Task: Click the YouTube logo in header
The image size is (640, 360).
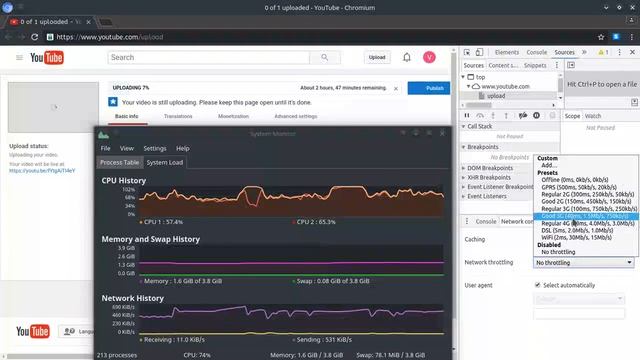Action: pyautogui.click(x=47, y=58)
